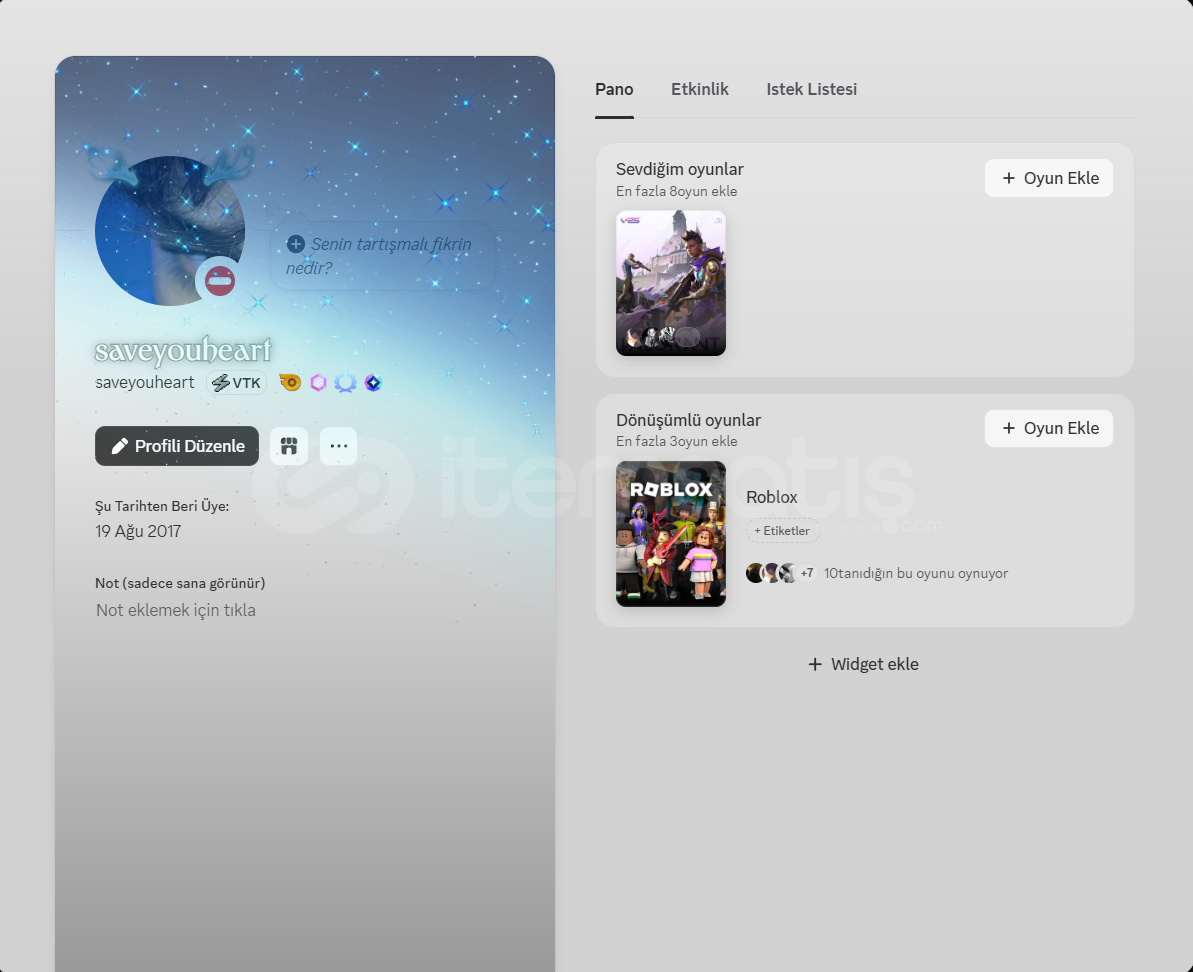
Task: Click "Not eklemek için tıkla" note field
Action: pyautogui.click(x=176, y=610)
